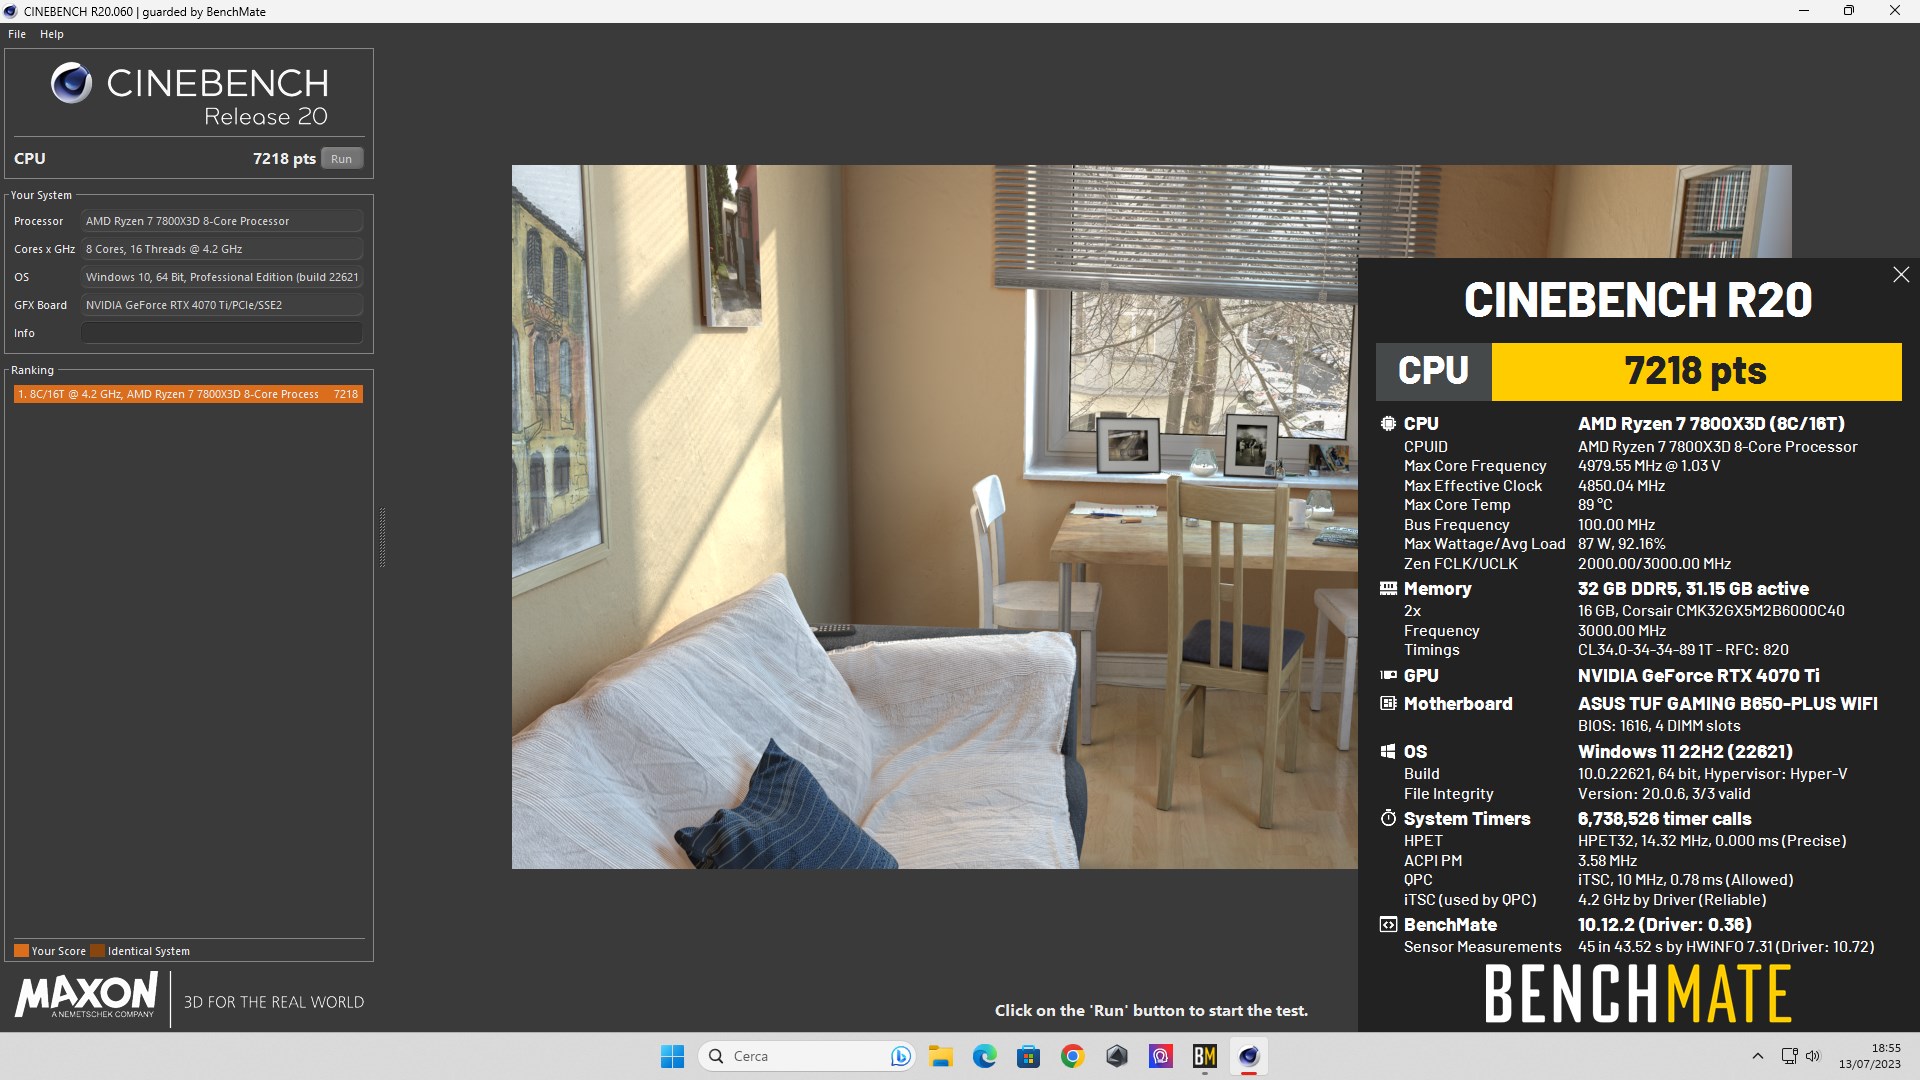Click the ASUS TUF GAMING B650-PLUS WIFI text

(x=1727, y=704)
